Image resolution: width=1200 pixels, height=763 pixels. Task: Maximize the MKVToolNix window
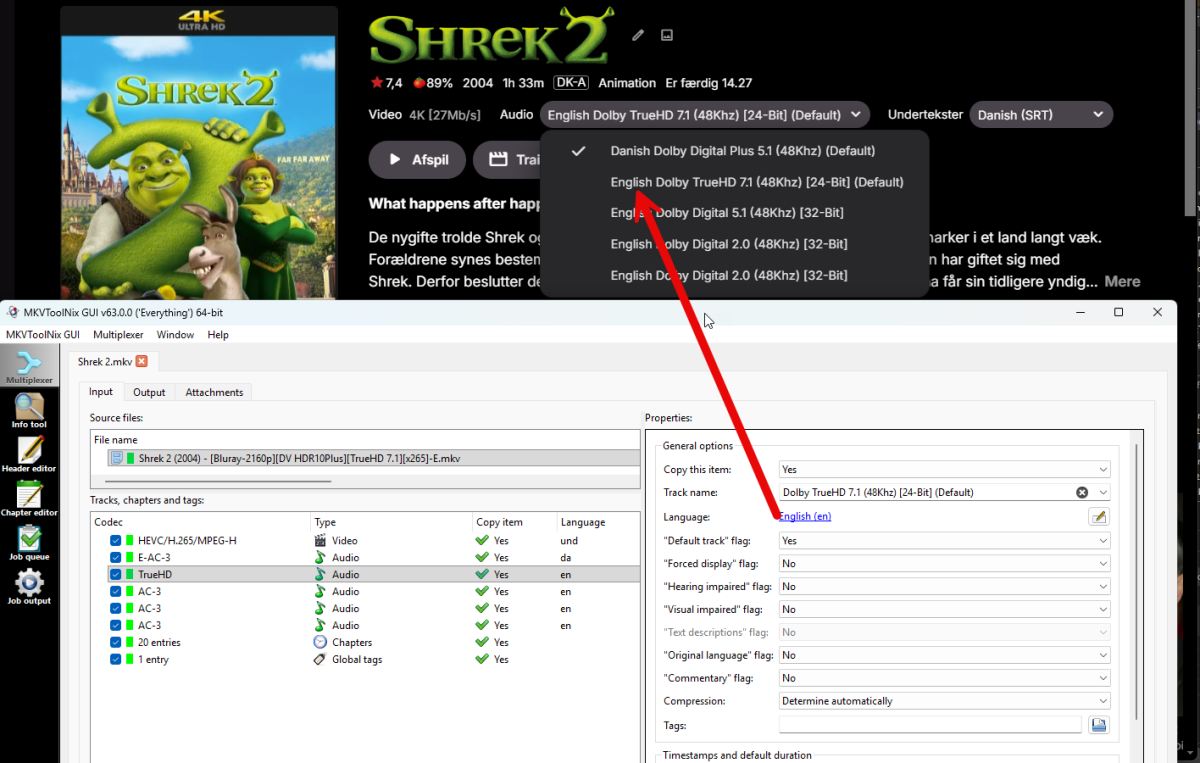[x=1118, y=313]
